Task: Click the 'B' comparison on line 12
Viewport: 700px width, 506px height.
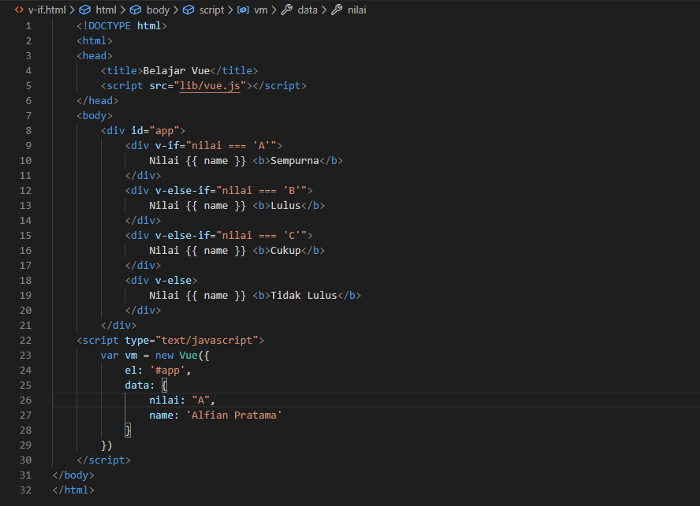Action: (x=292, y=190)
